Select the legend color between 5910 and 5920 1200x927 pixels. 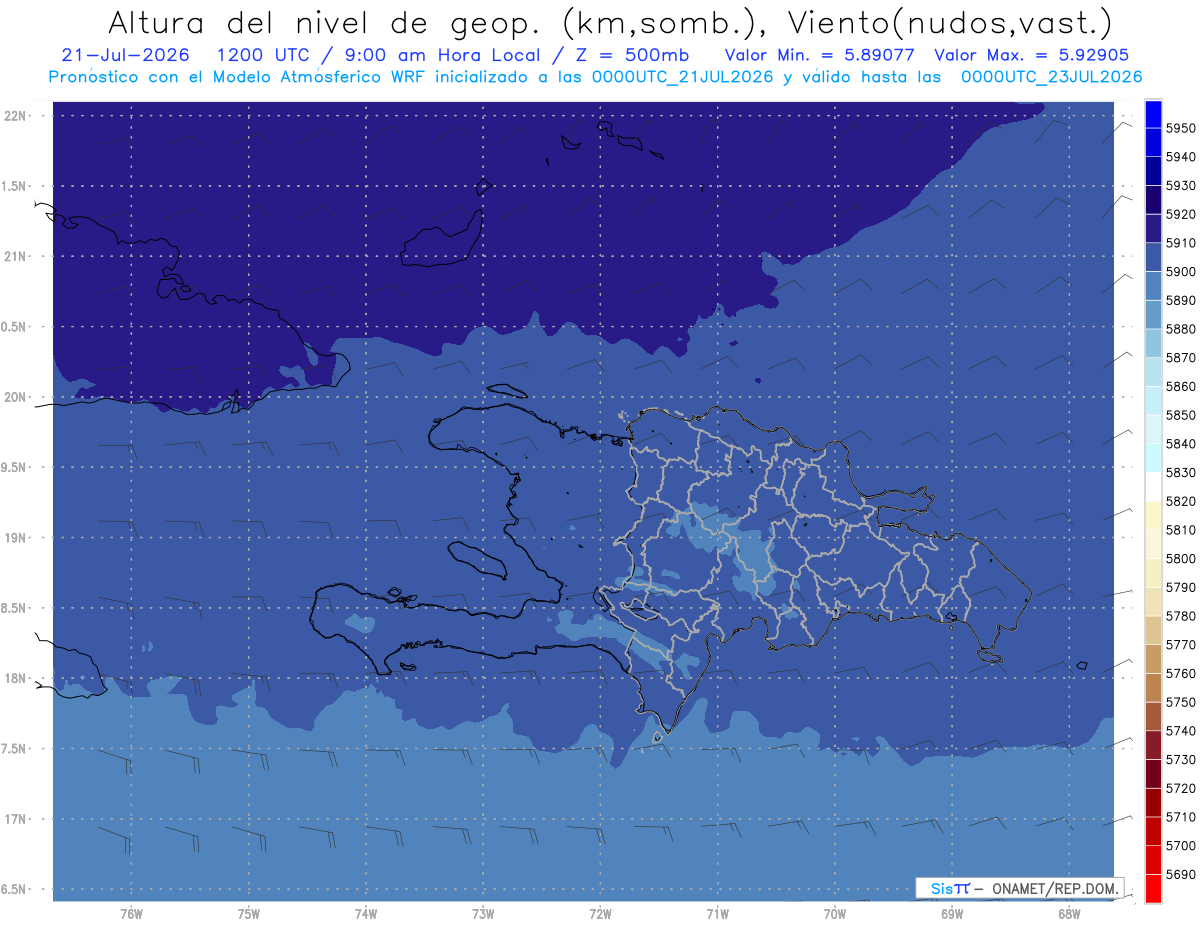coord(1152,229)
